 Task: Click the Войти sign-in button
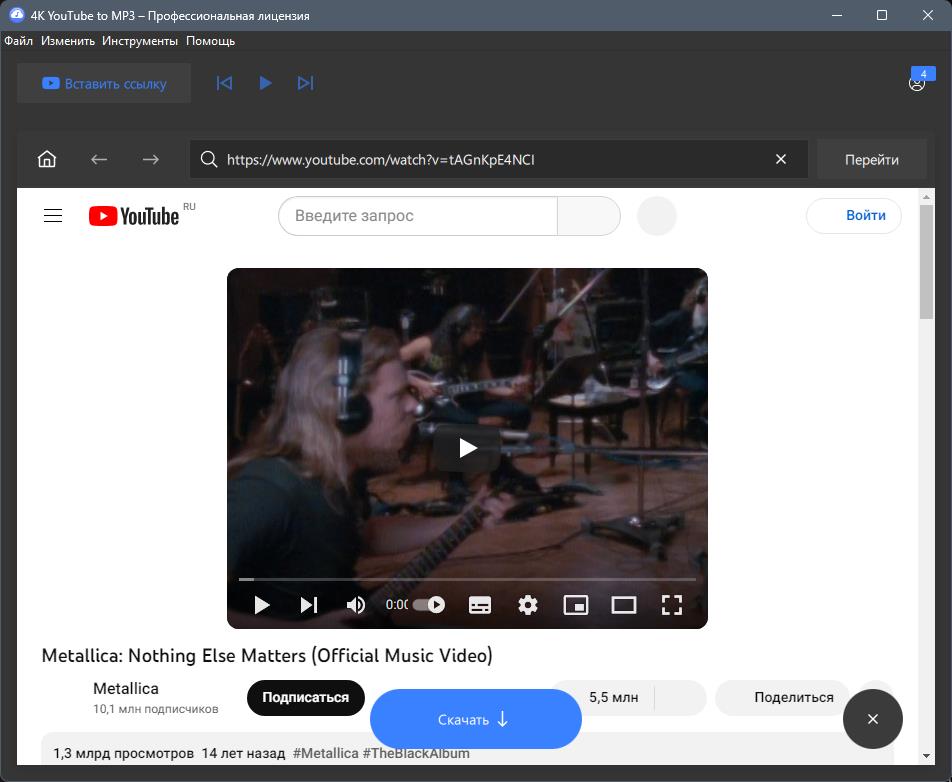click(x=854, y=216)
